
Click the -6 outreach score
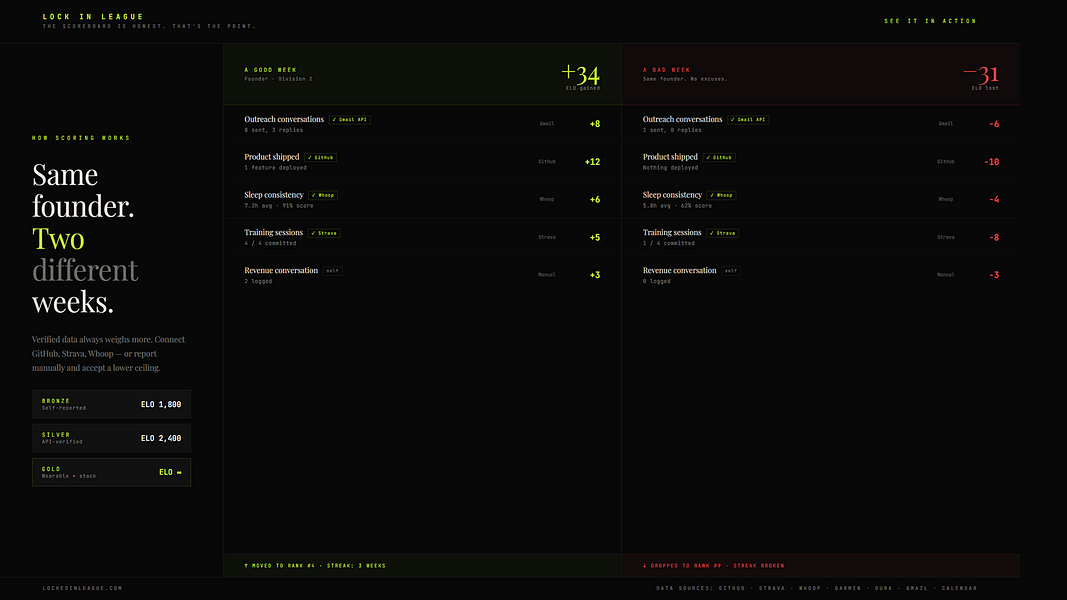[x=994, y=124]
